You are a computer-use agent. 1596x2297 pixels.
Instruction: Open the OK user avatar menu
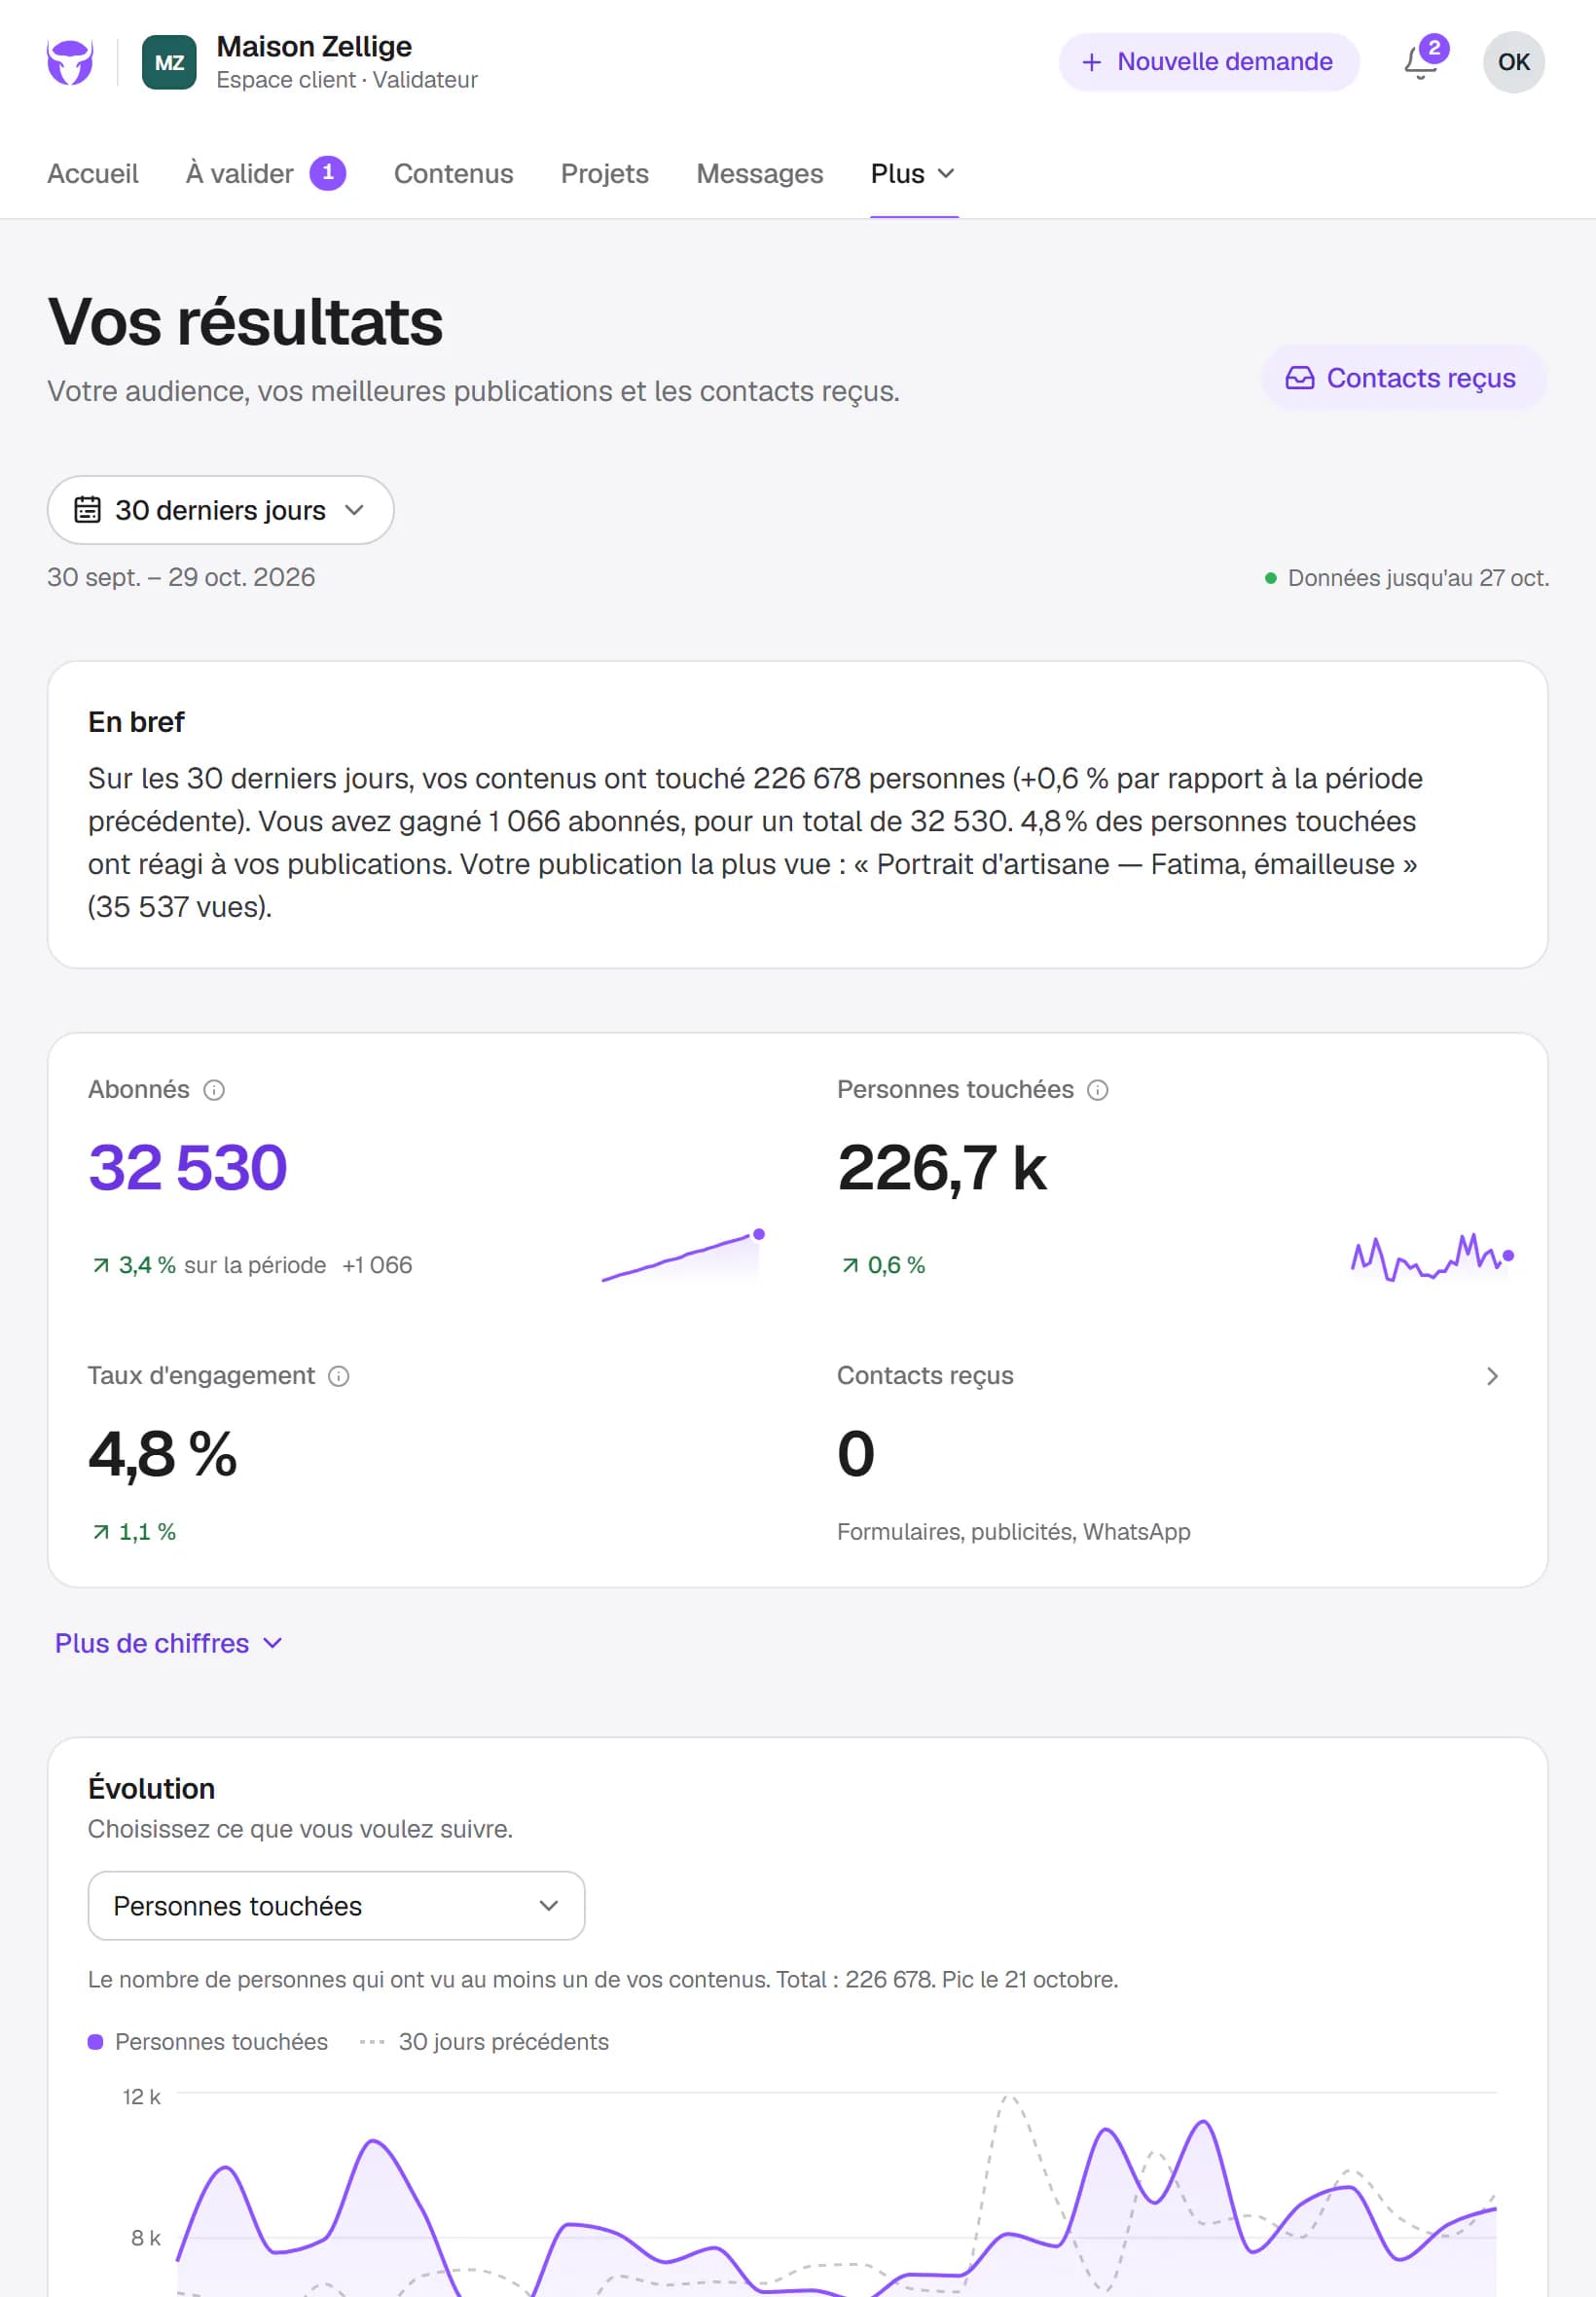[1513, 62]
